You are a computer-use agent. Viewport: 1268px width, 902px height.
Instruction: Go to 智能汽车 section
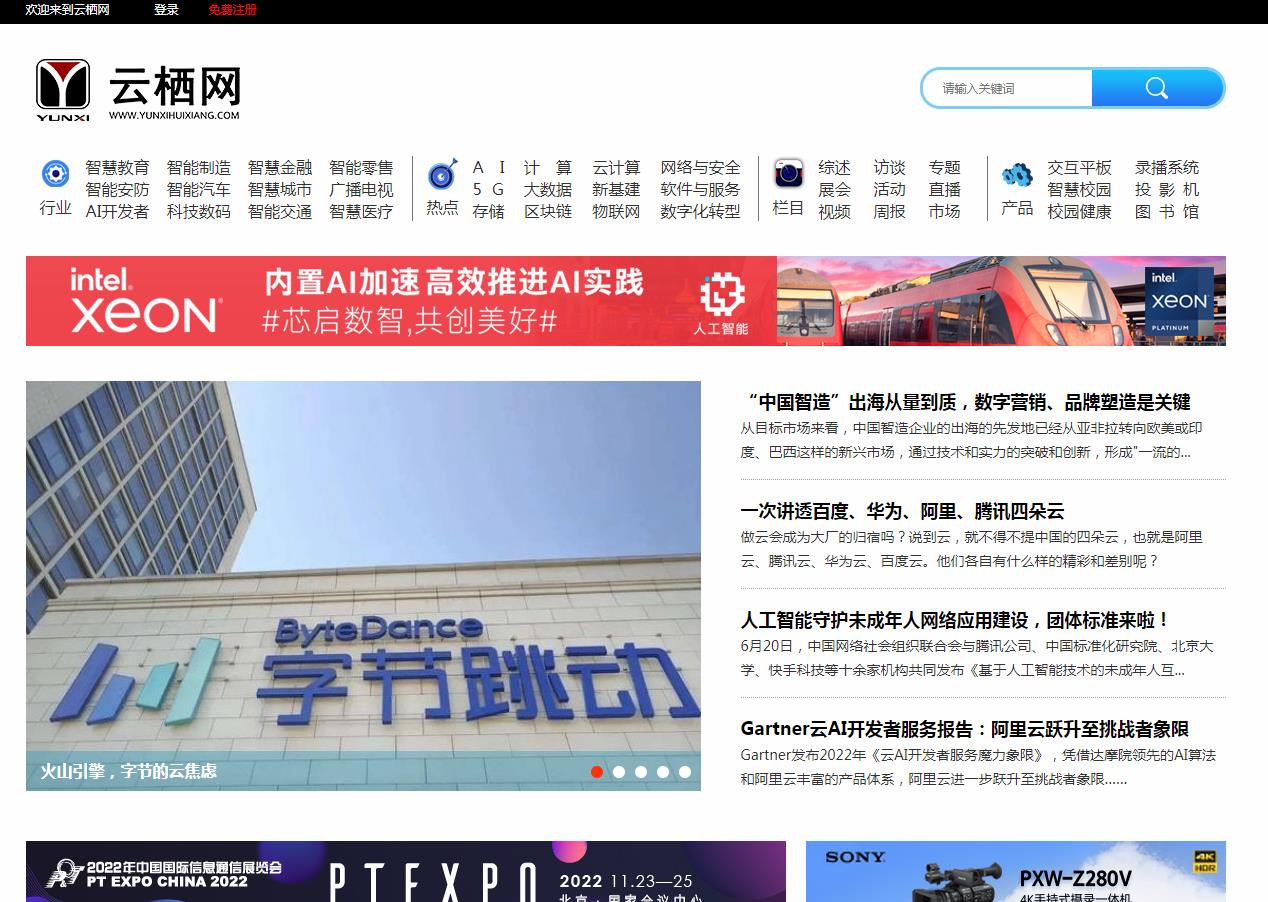click(199, 190)
